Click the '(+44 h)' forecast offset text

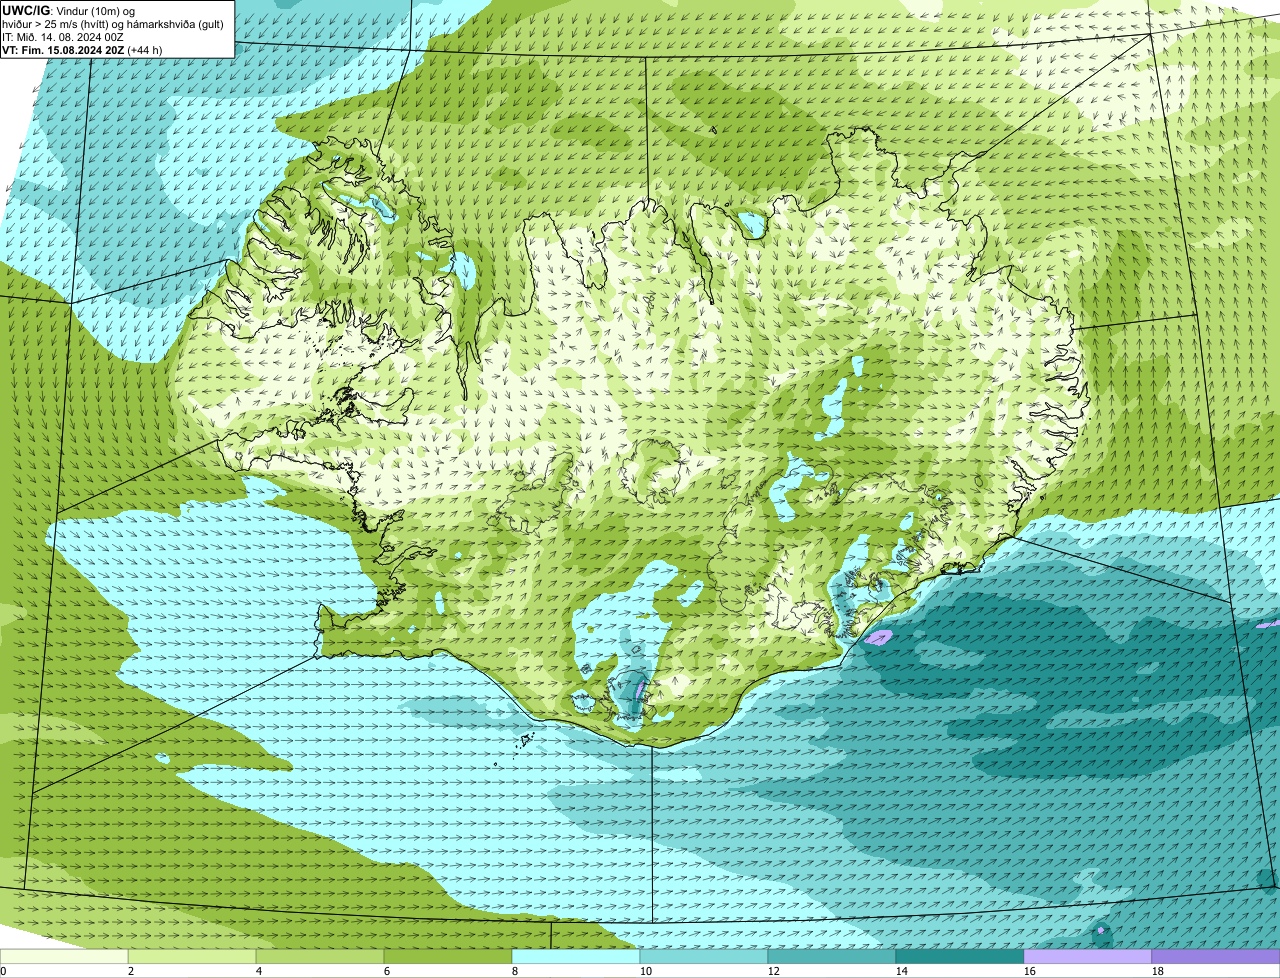(145, 50)
